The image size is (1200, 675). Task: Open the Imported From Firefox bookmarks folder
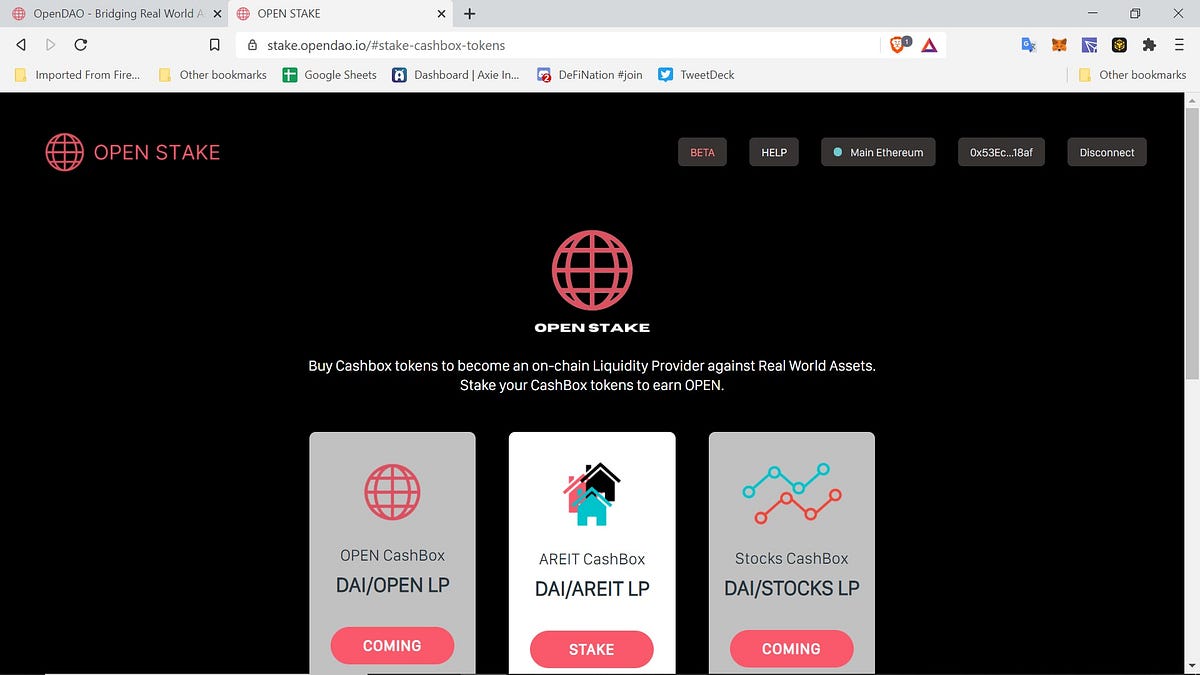pos(76,74)
